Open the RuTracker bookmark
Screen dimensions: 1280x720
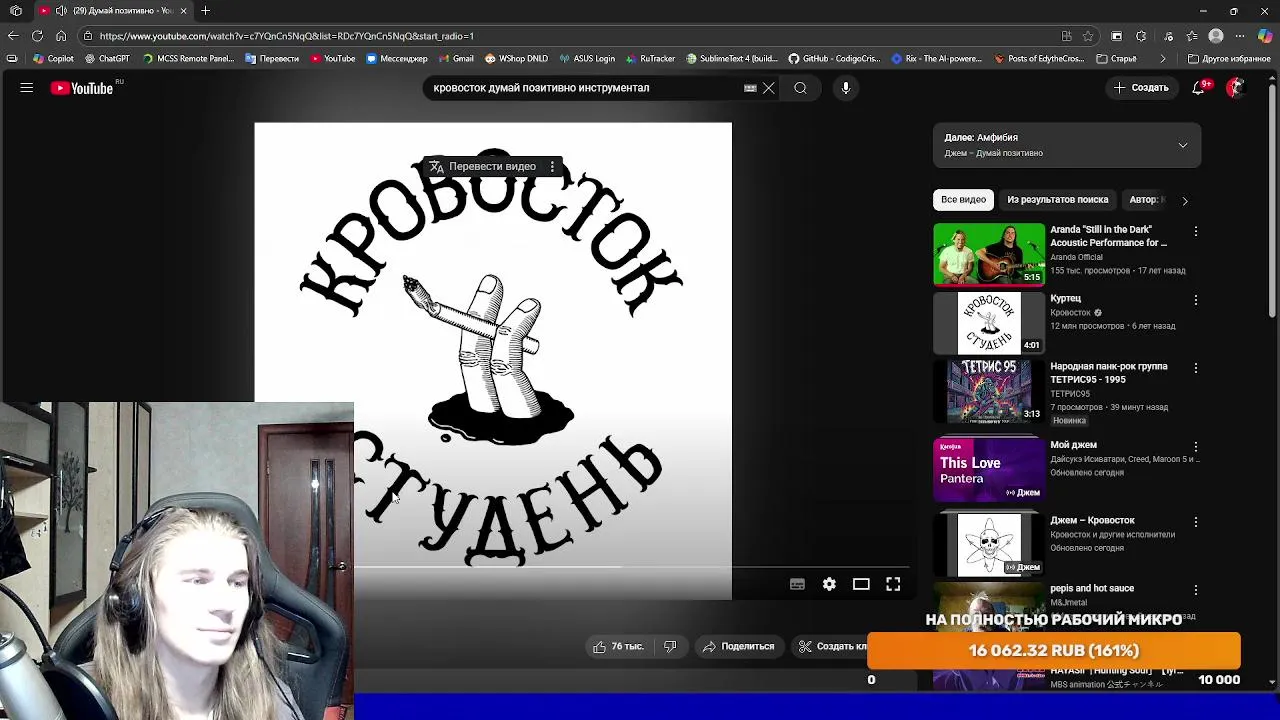pyautogui.click(x=650, y=59)
